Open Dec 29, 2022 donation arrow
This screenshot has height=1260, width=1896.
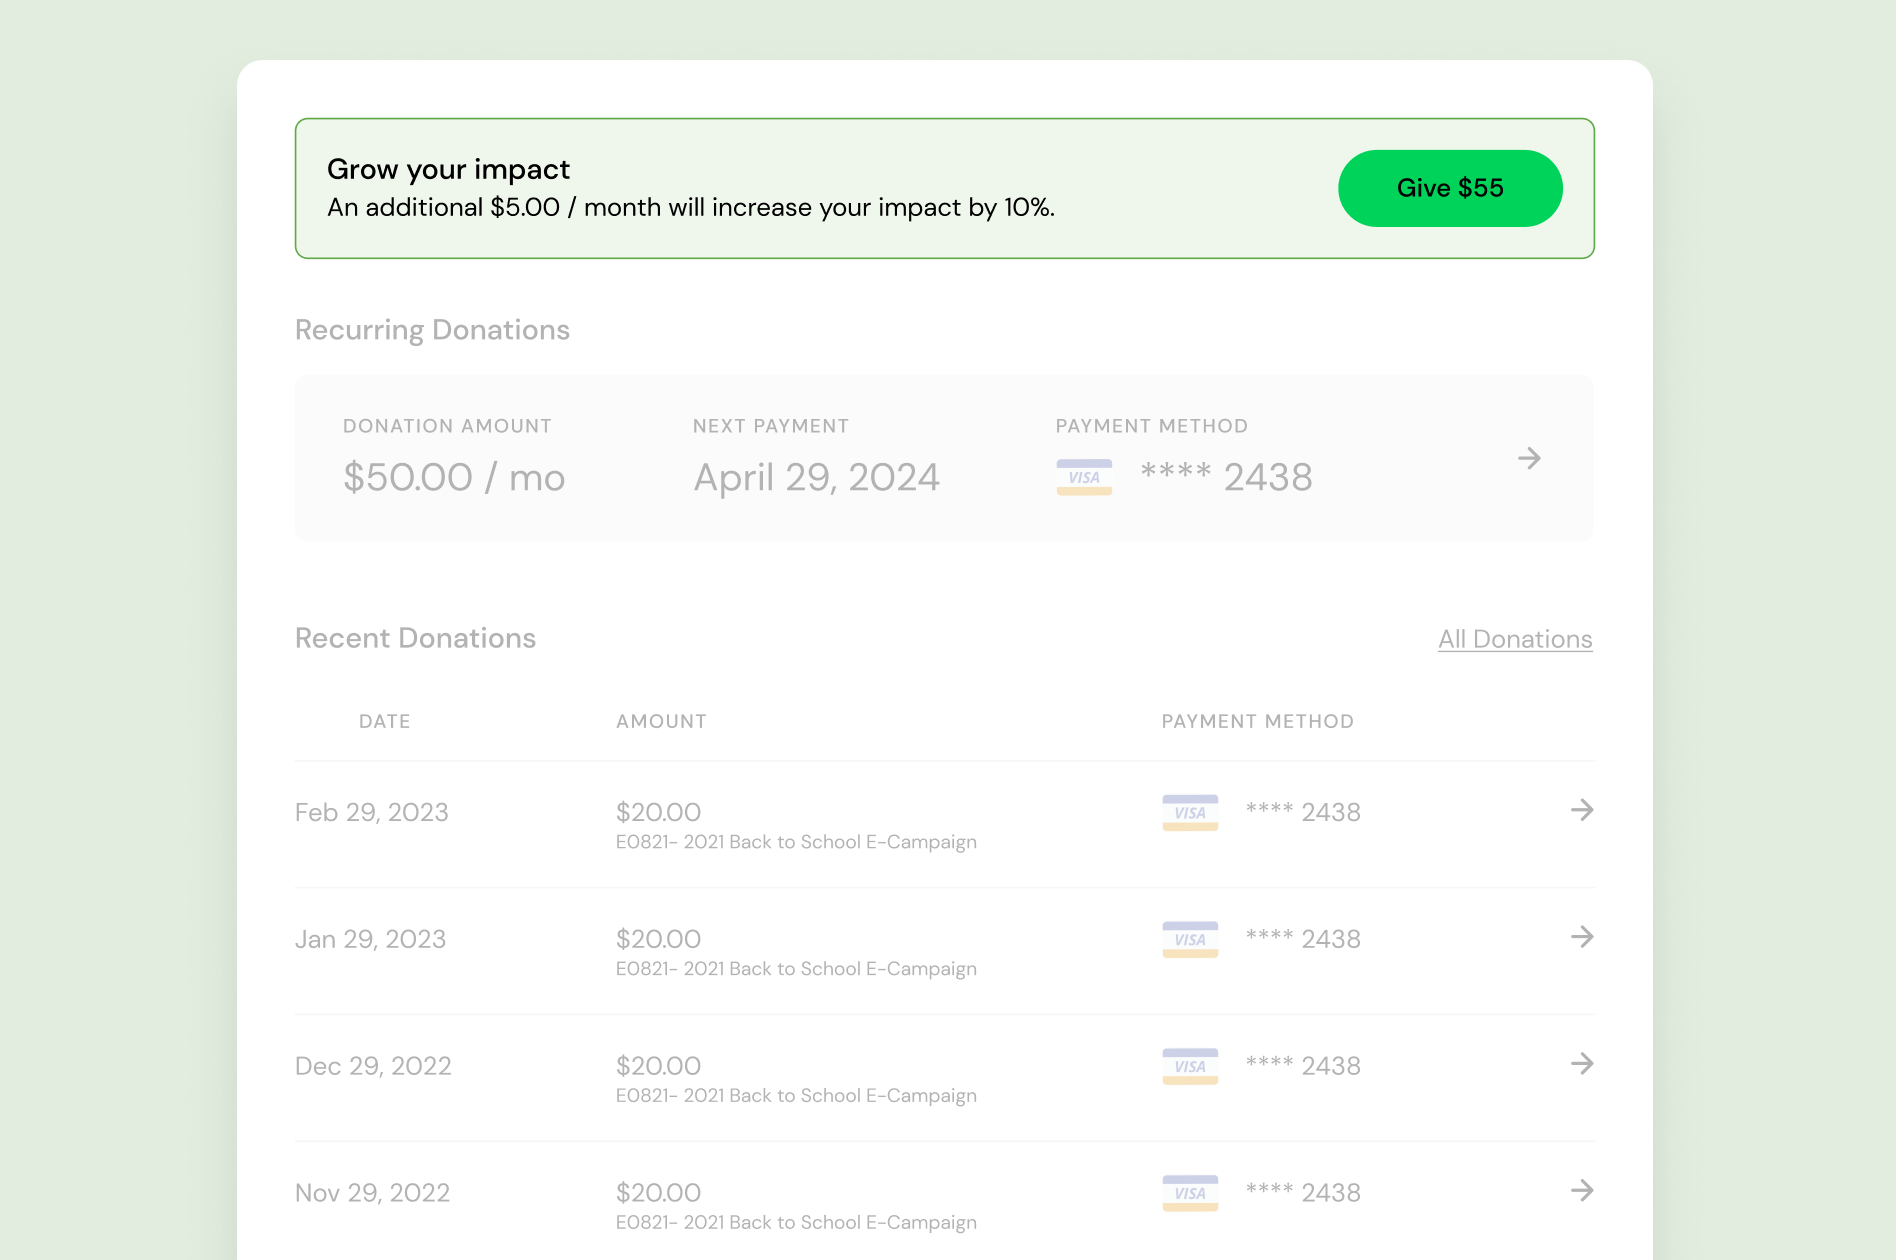[1581, 1064]
